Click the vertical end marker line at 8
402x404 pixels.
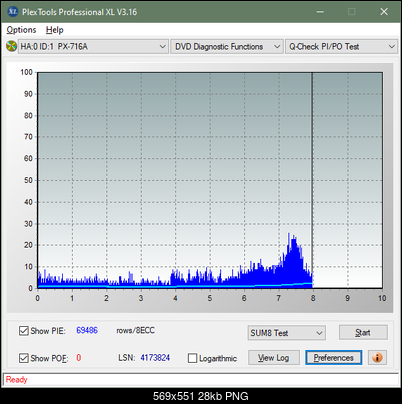point(312,180)
